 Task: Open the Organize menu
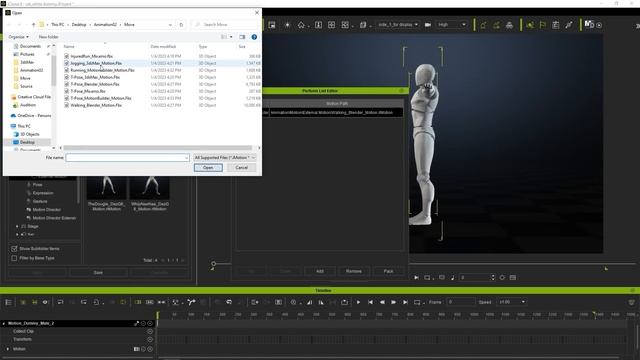point(18,37)
